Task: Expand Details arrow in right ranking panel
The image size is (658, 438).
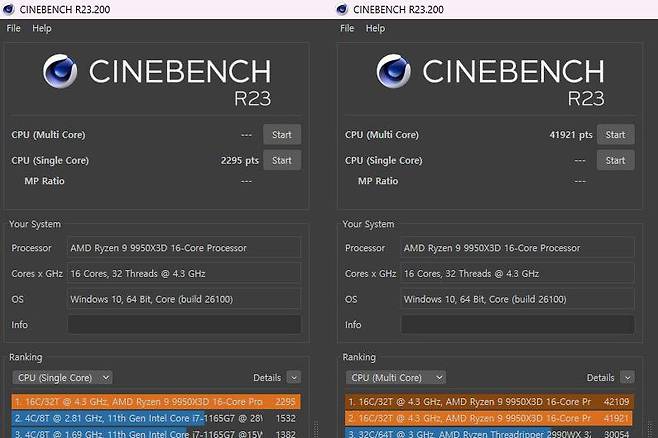Action: [627, 378]
